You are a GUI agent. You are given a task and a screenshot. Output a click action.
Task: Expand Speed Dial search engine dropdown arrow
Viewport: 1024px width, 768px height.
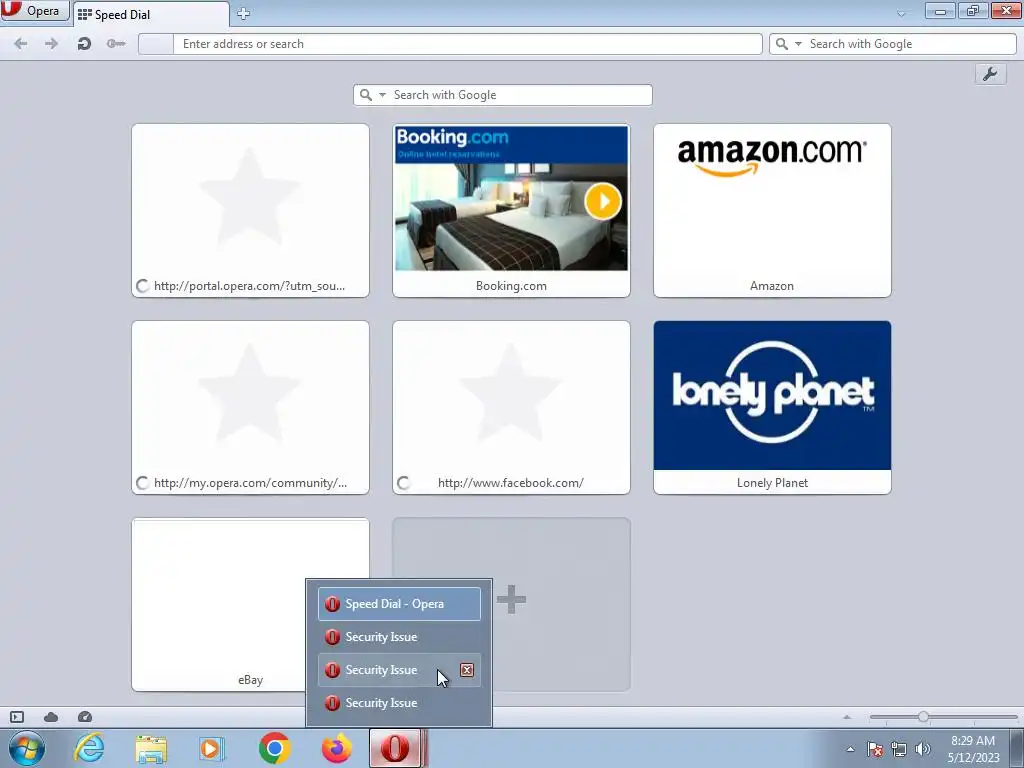383,95
